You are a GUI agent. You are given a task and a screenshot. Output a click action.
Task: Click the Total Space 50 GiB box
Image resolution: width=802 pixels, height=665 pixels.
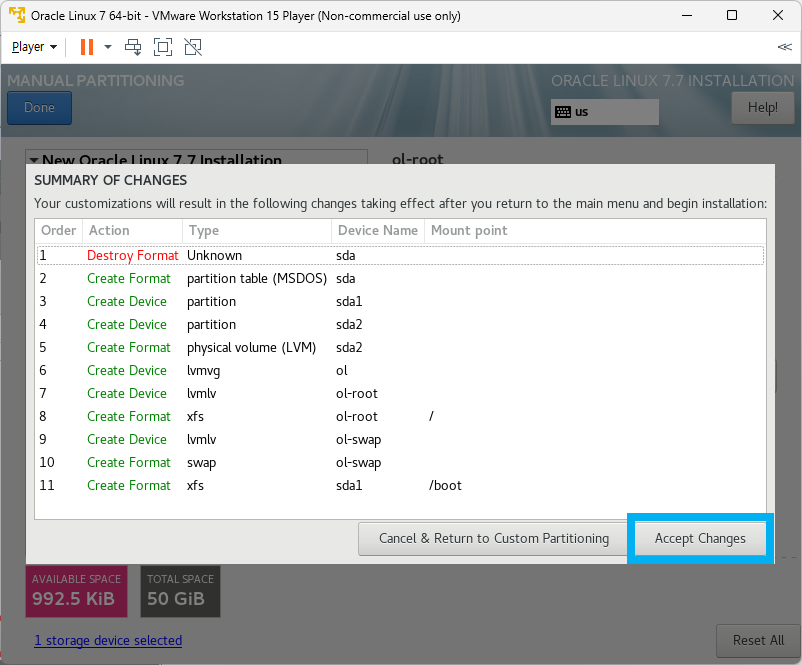tap(180, 591)
